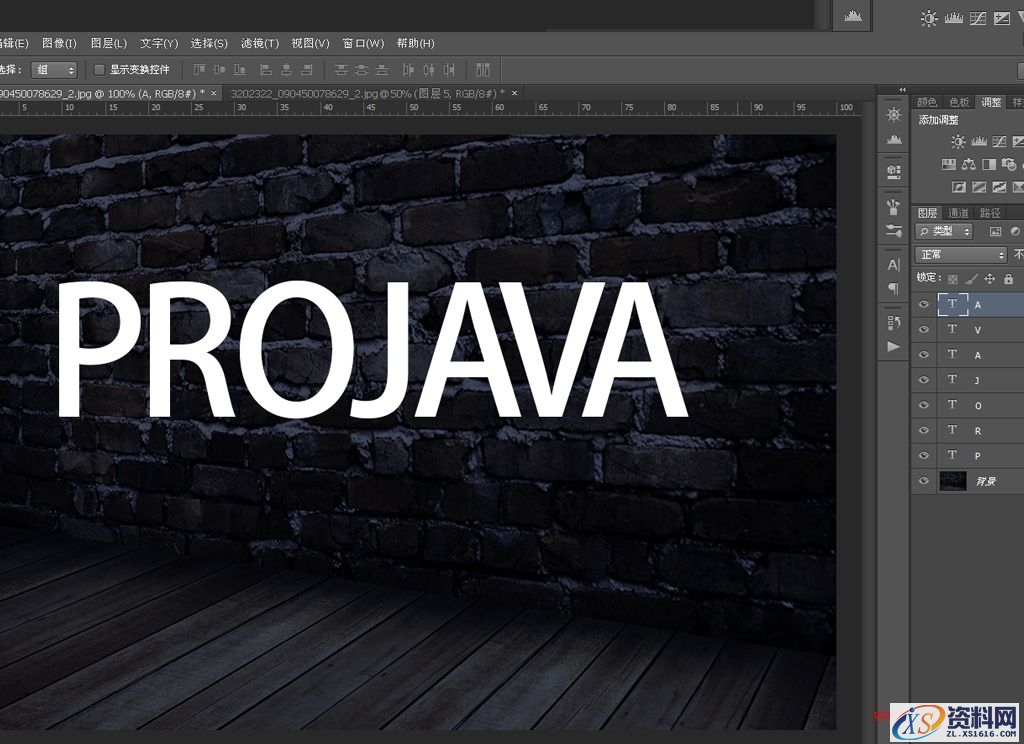Image resolution: width=1024 pixels, height=744 pixels.
Task: Switch to the 50% 图层 5 document tab
Action: pos(367,92)
